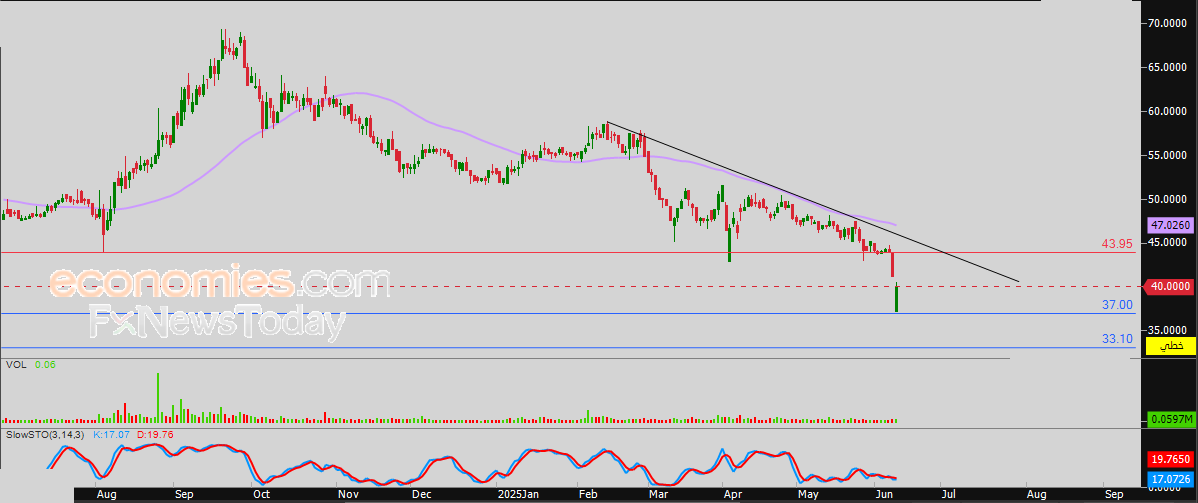
Task: Click the red 19.7650 stochastic tag
Action: coord(1172,460)
